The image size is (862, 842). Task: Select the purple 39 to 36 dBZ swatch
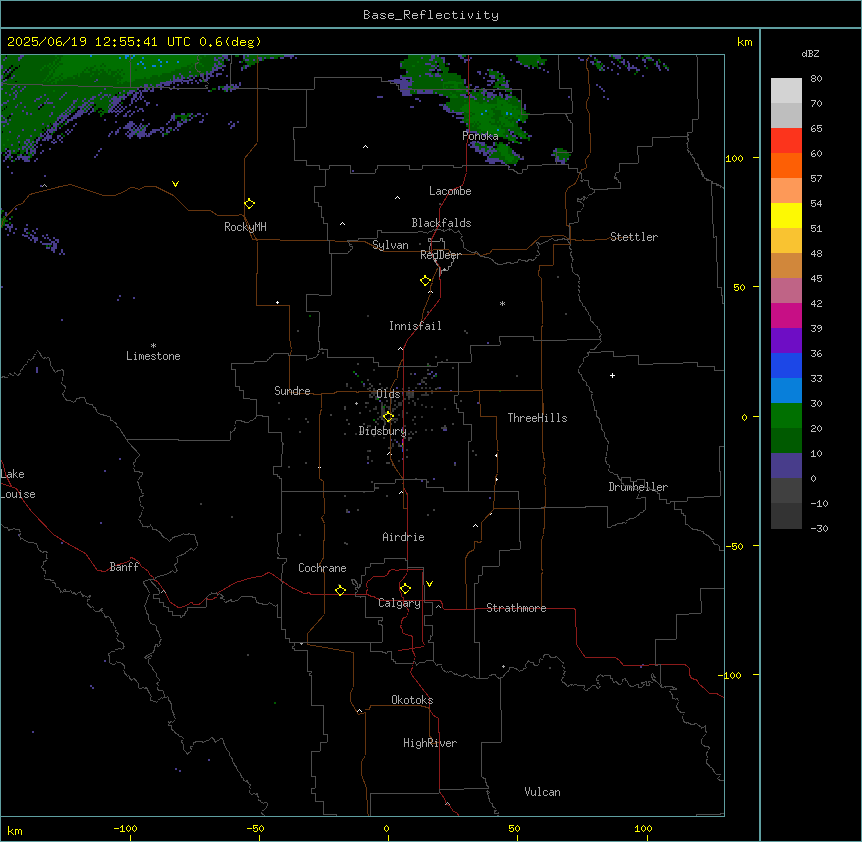[x=786, y=340]
